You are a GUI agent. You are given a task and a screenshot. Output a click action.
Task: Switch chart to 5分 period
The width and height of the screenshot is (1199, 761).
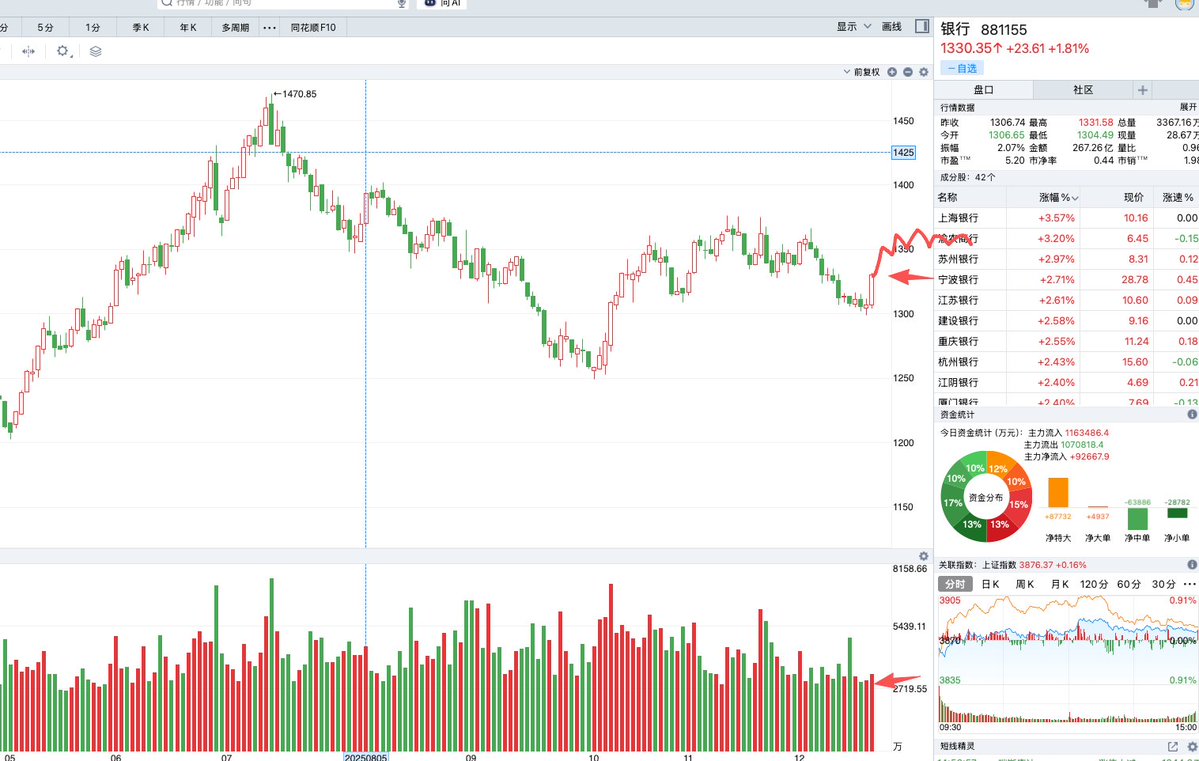point(46,28)
